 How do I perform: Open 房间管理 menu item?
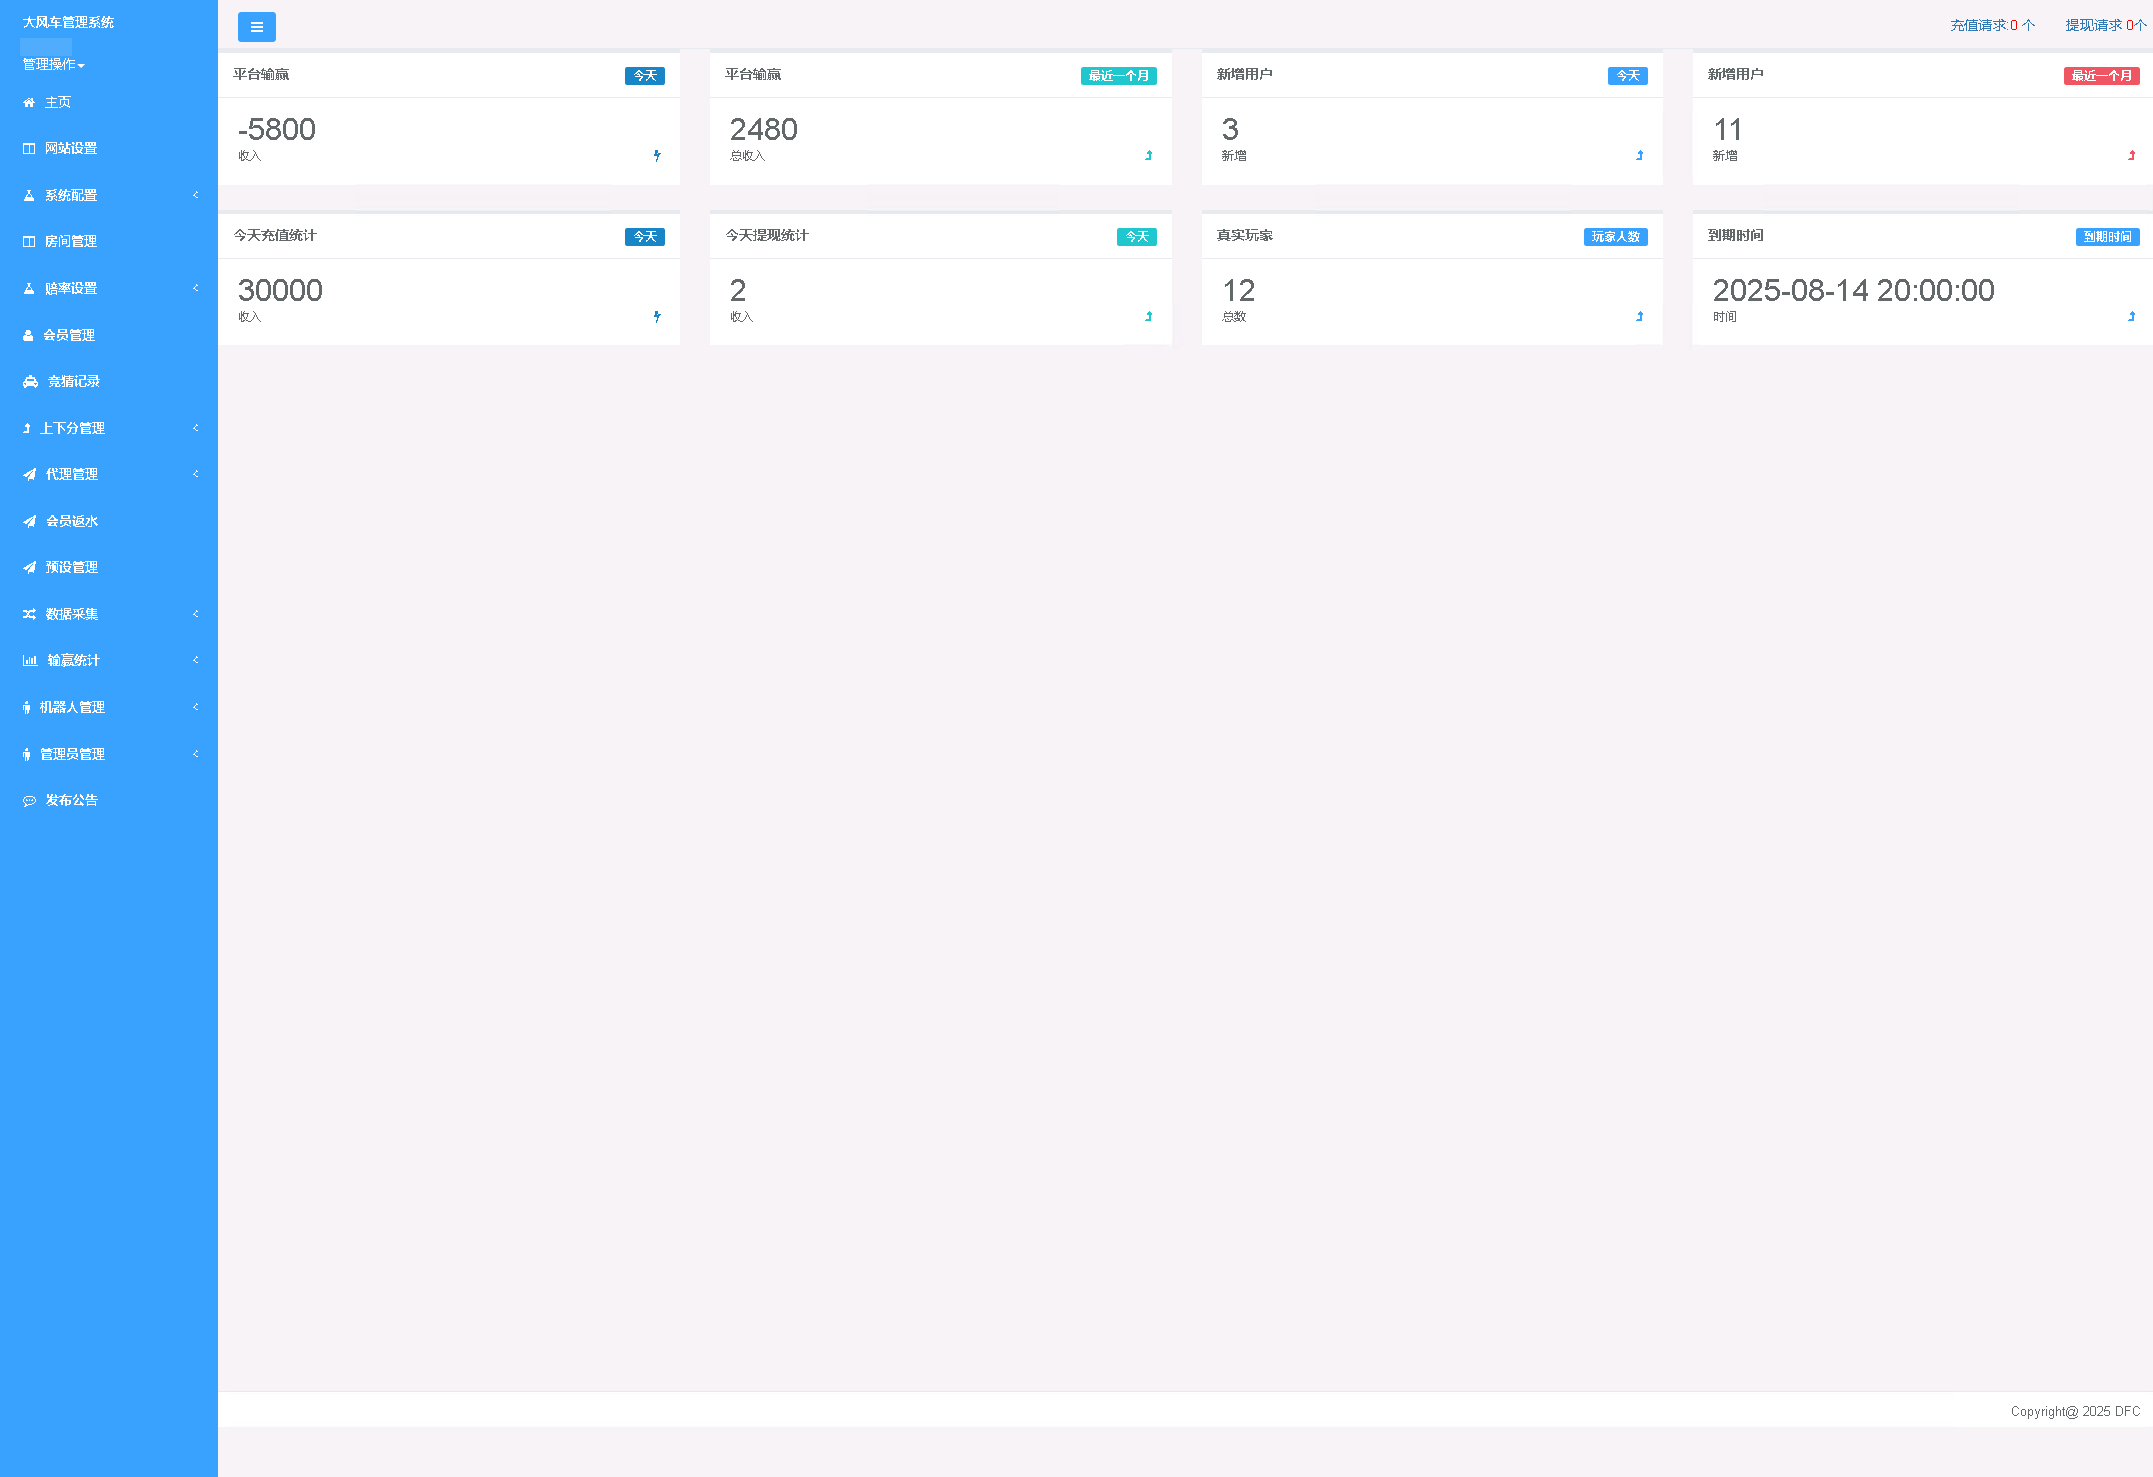coord(71,241)
